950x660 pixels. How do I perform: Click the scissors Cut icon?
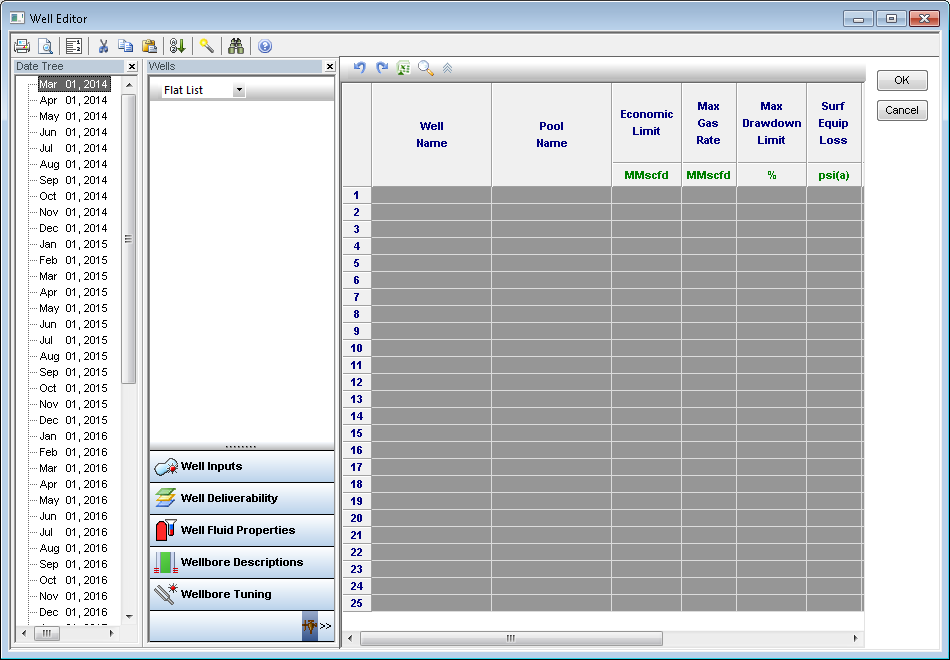coord(102,46)
